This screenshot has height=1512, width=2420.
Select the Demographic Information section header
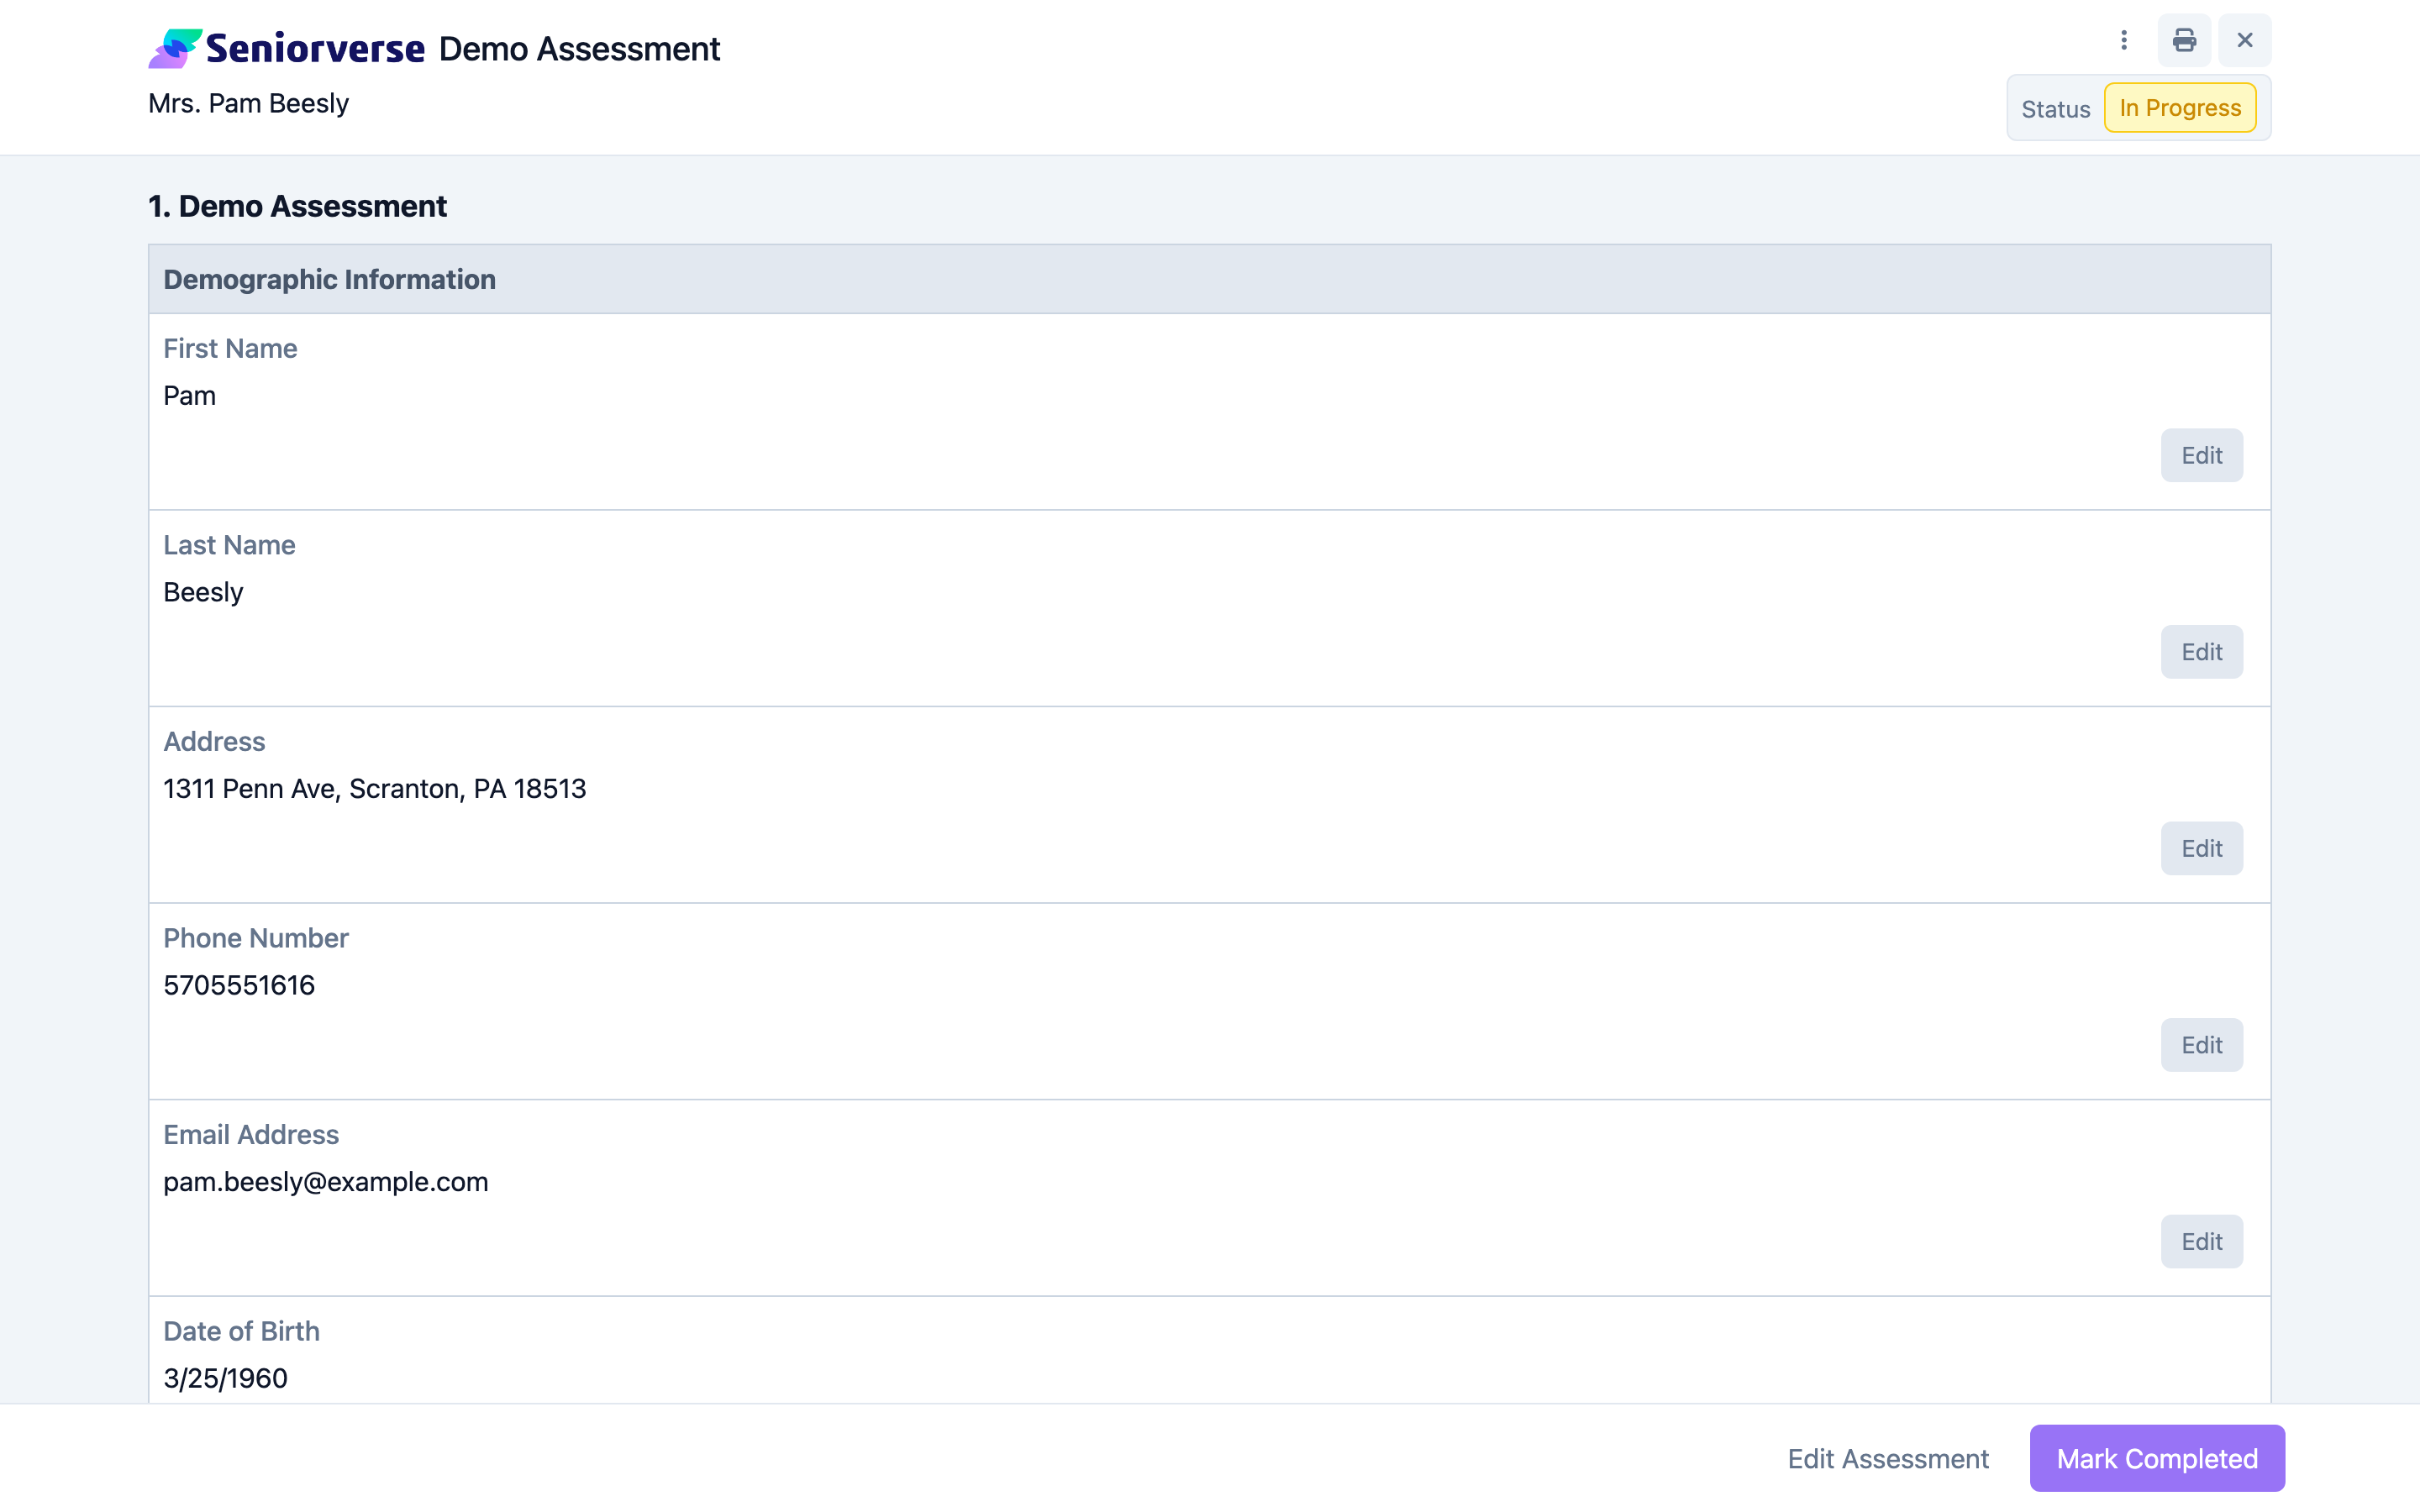pyautogui.click(x=1210, y=279)
